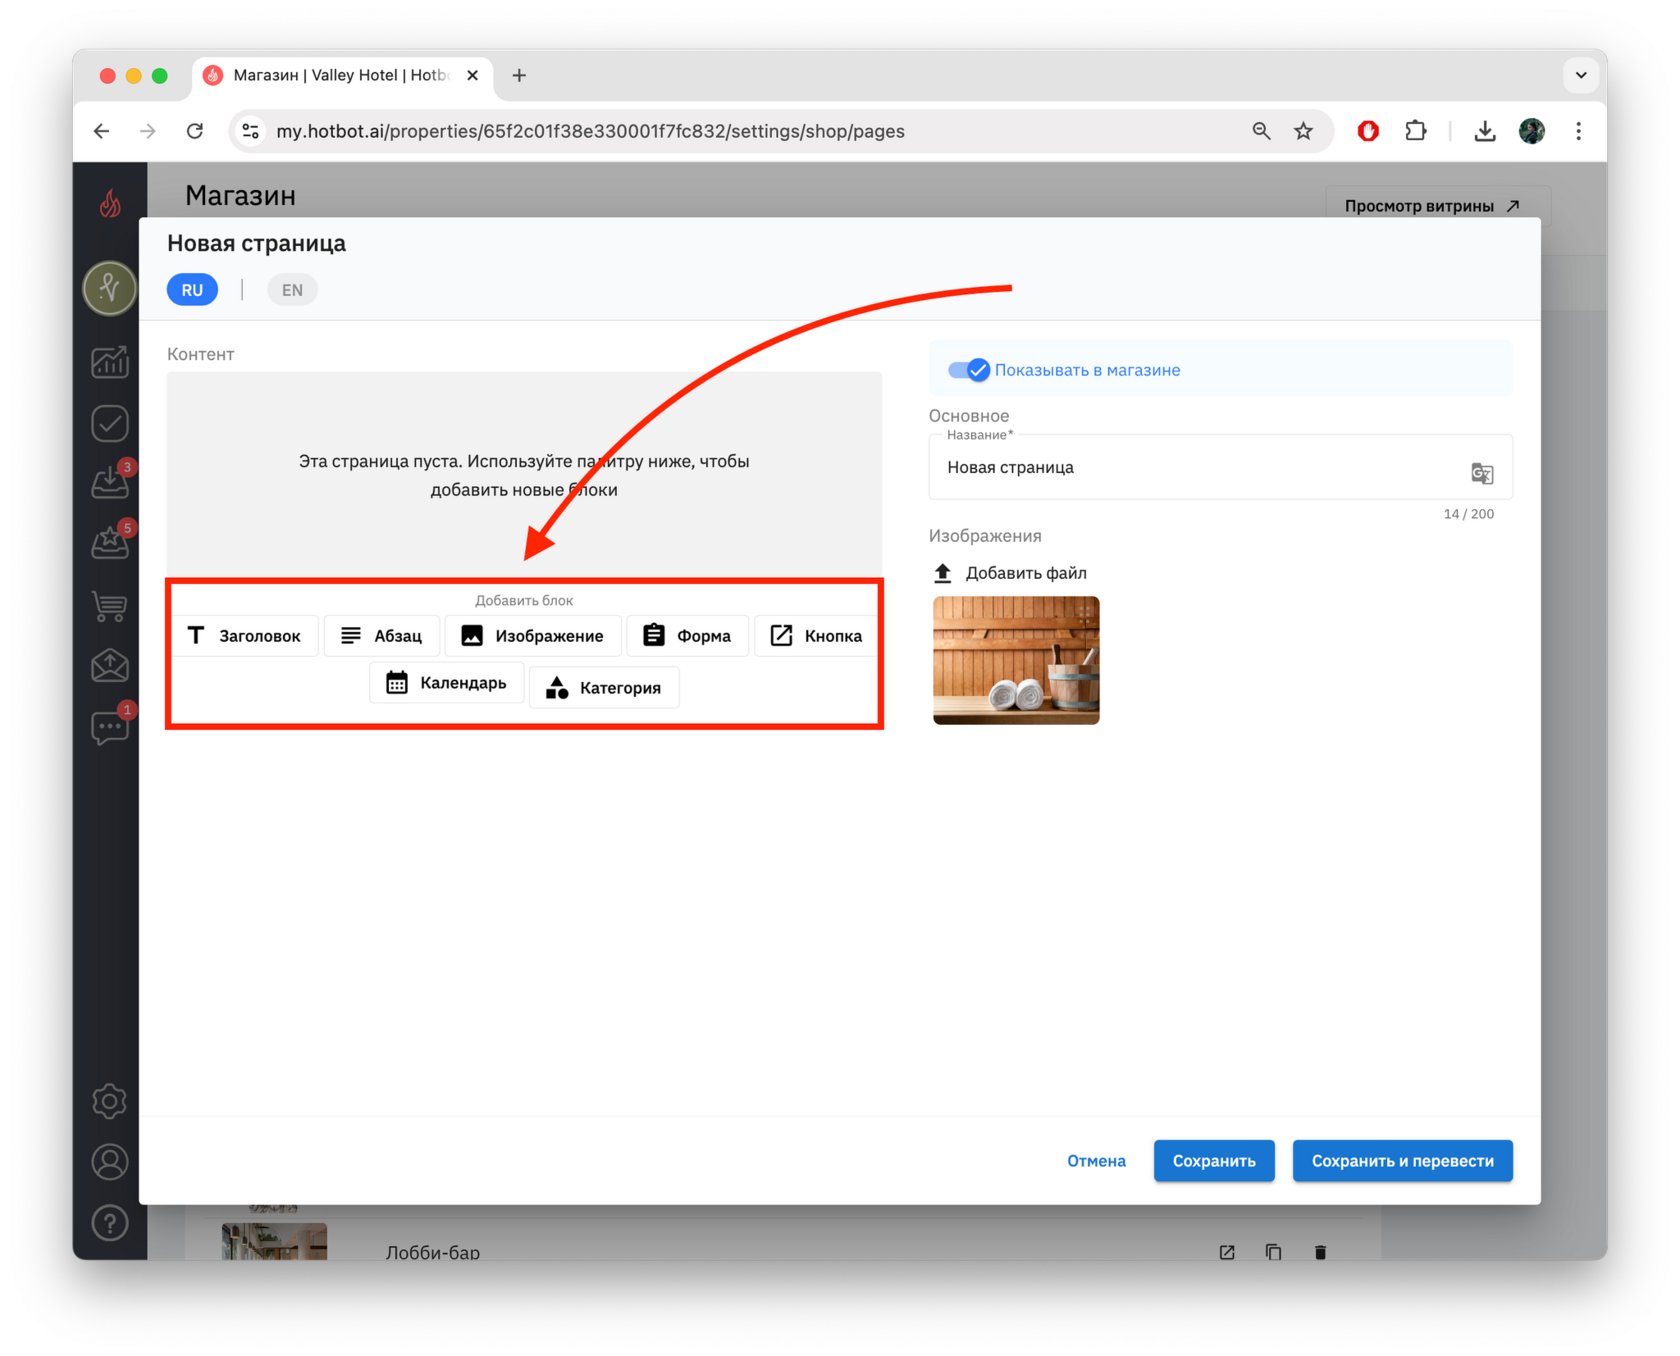Click the Лобби-бар row thumbnail
The width and height of the screenshot is (1680, 1356).
coord(274,1241)
